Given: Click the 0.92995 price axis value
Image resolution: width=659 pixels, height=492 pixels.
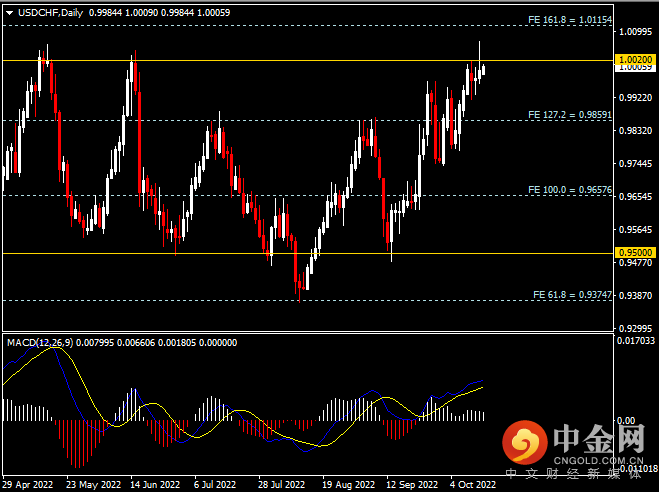Looking at the screenshot, I should pos(636,329).
